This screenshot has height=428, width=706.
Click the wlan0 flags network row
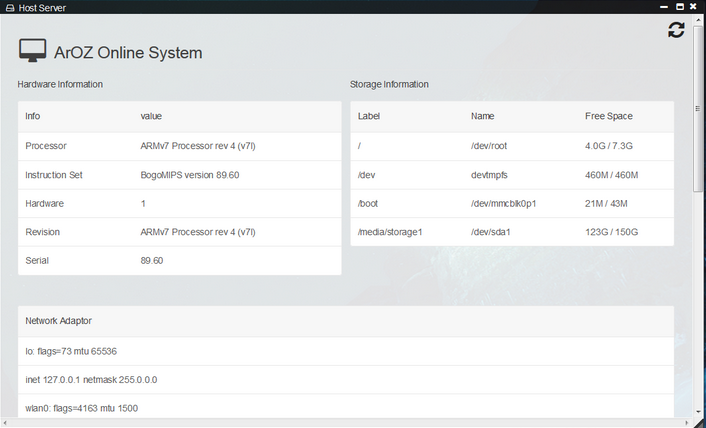[80, 408]
